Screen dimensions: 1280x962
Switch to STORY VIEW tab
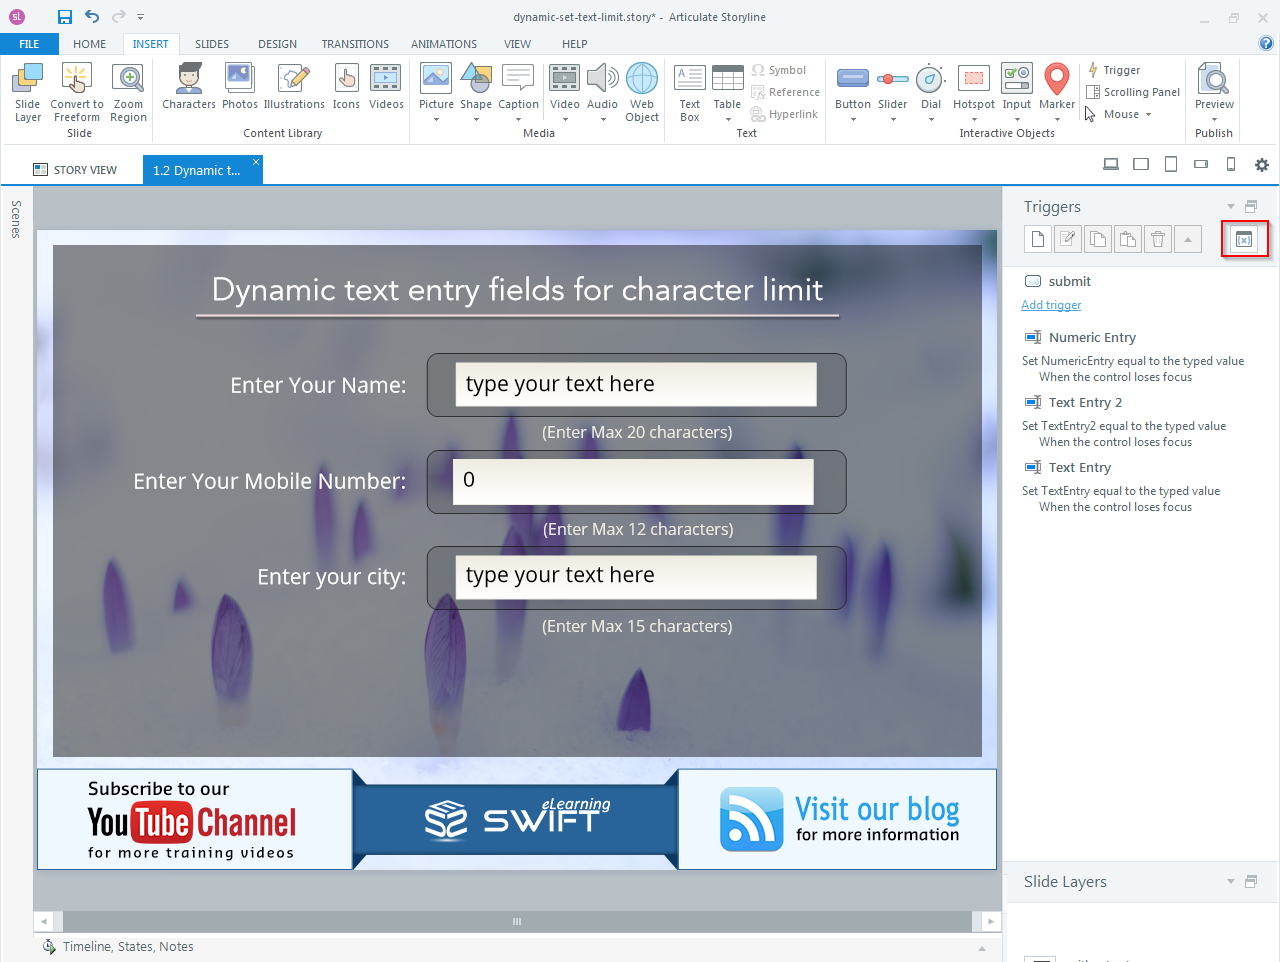pyautogui.click(x=75, y=170)
